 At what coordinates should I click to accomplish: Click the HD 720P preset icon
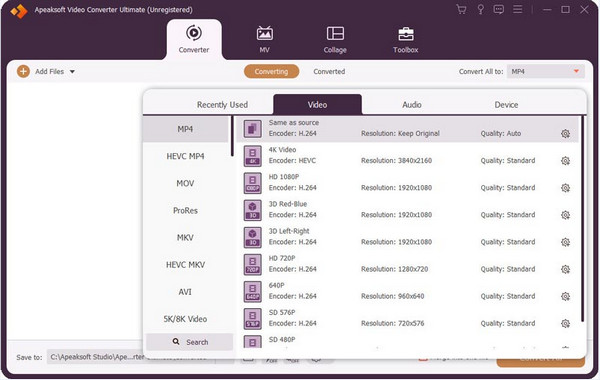253,264
